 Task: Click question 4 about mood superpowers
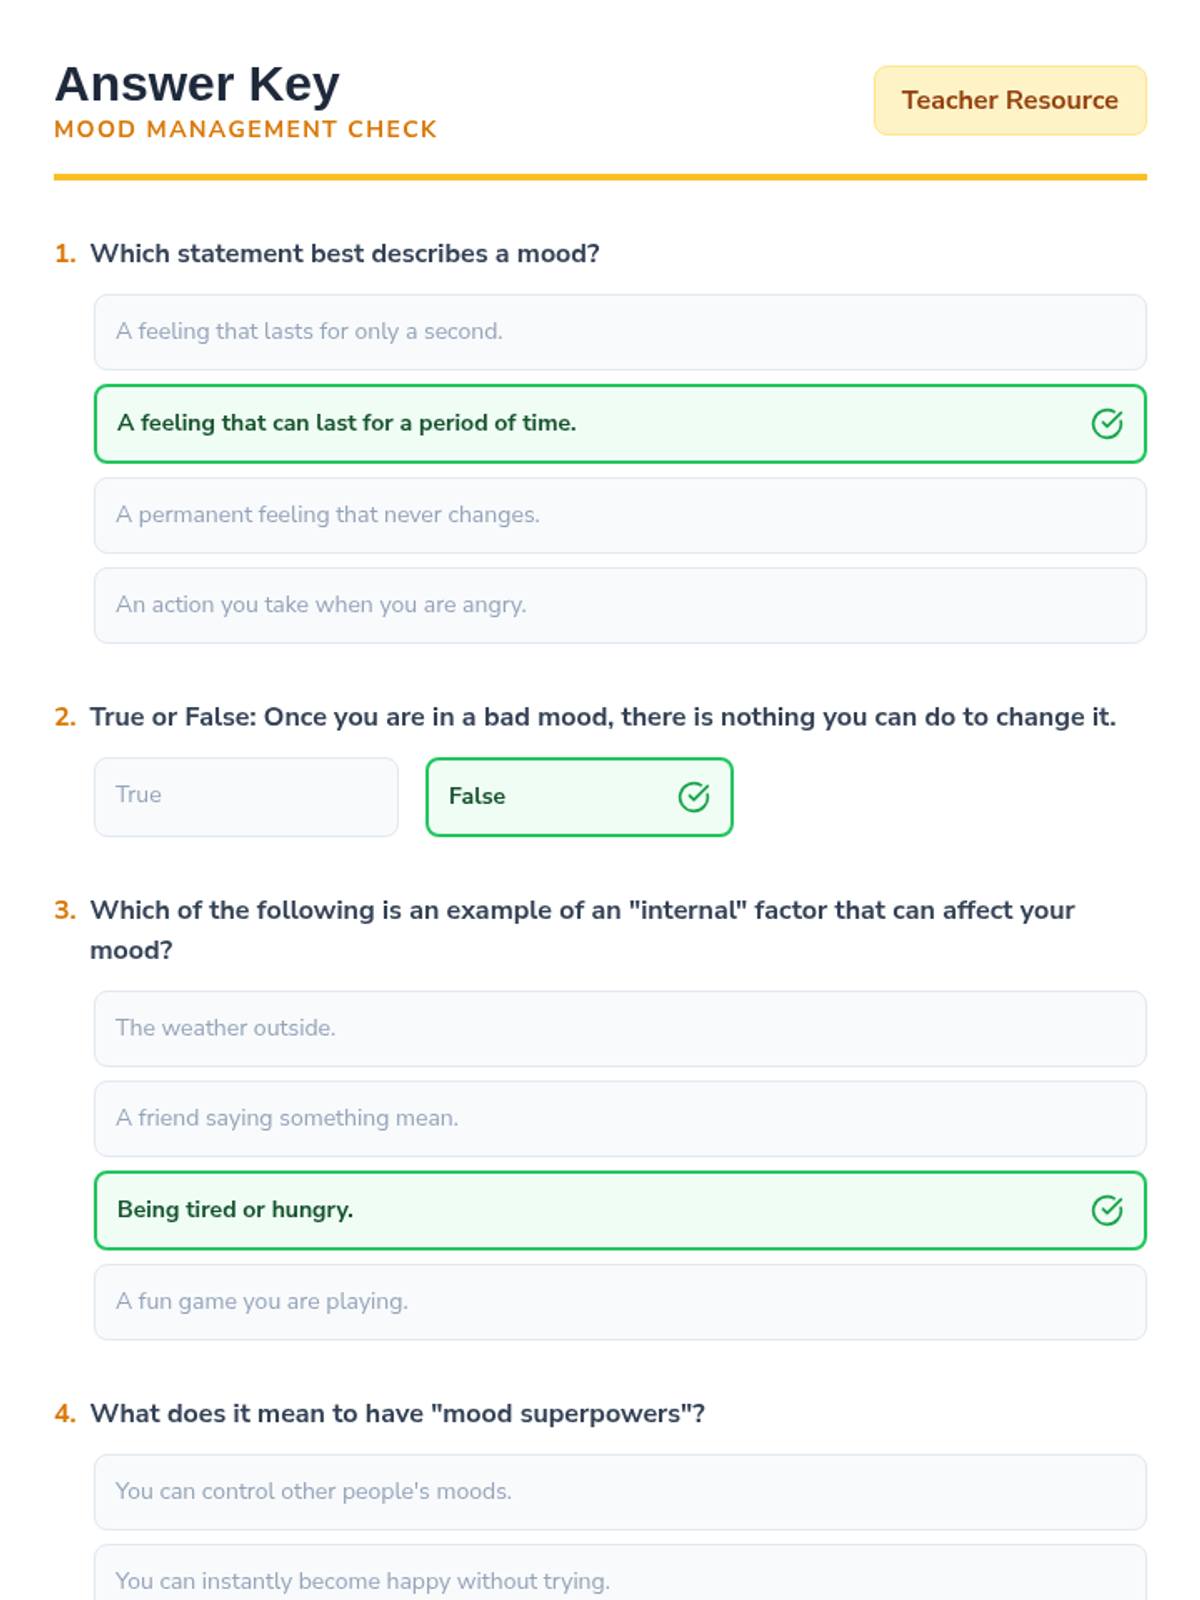pos(397,1414)
